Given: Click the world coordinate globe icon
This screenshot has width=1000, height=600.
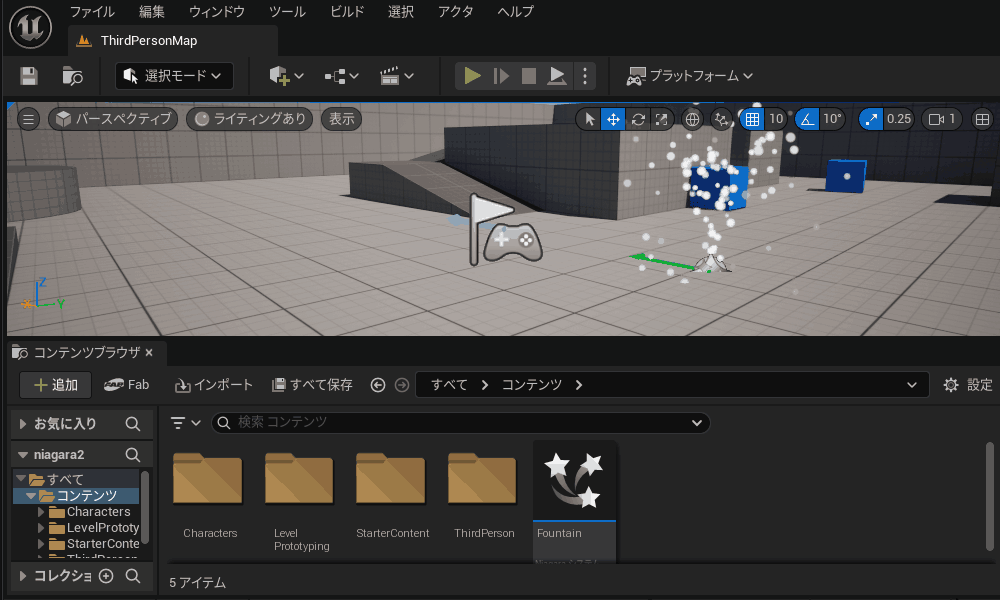Looking at the screenshot, I should [x=692, y=119].
